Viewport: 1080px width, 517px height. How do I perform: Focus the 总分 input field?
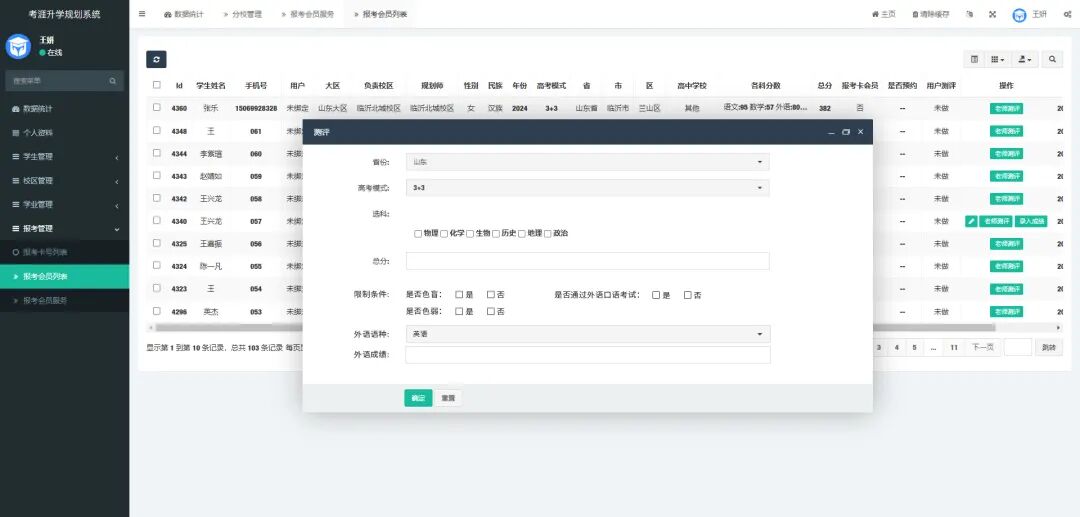point(588,261)
